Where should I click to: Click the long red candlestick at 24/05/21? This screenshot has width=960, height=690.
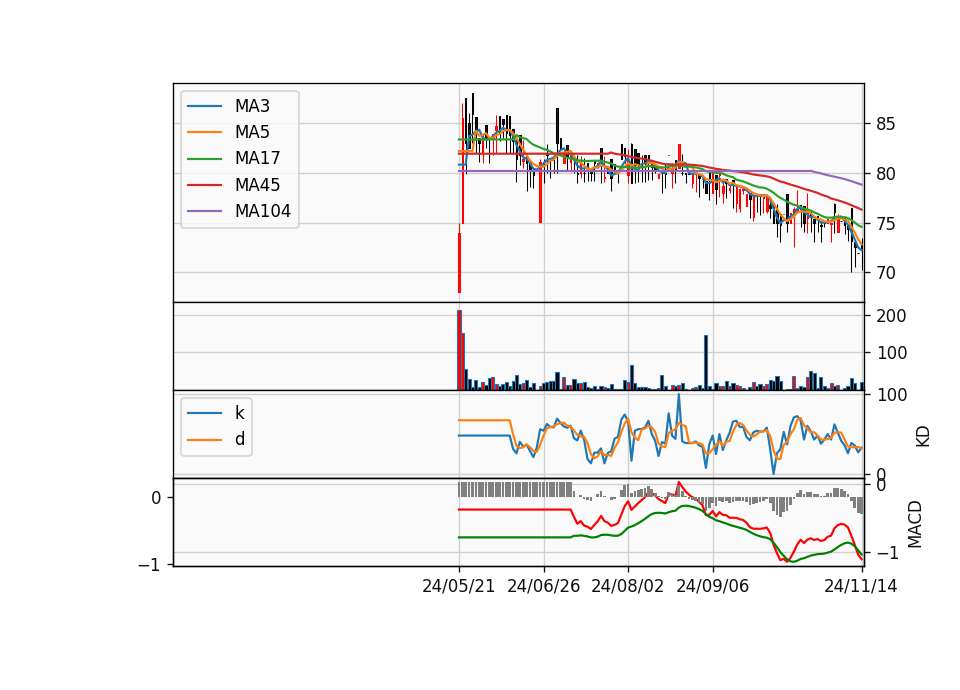(459, 259)
